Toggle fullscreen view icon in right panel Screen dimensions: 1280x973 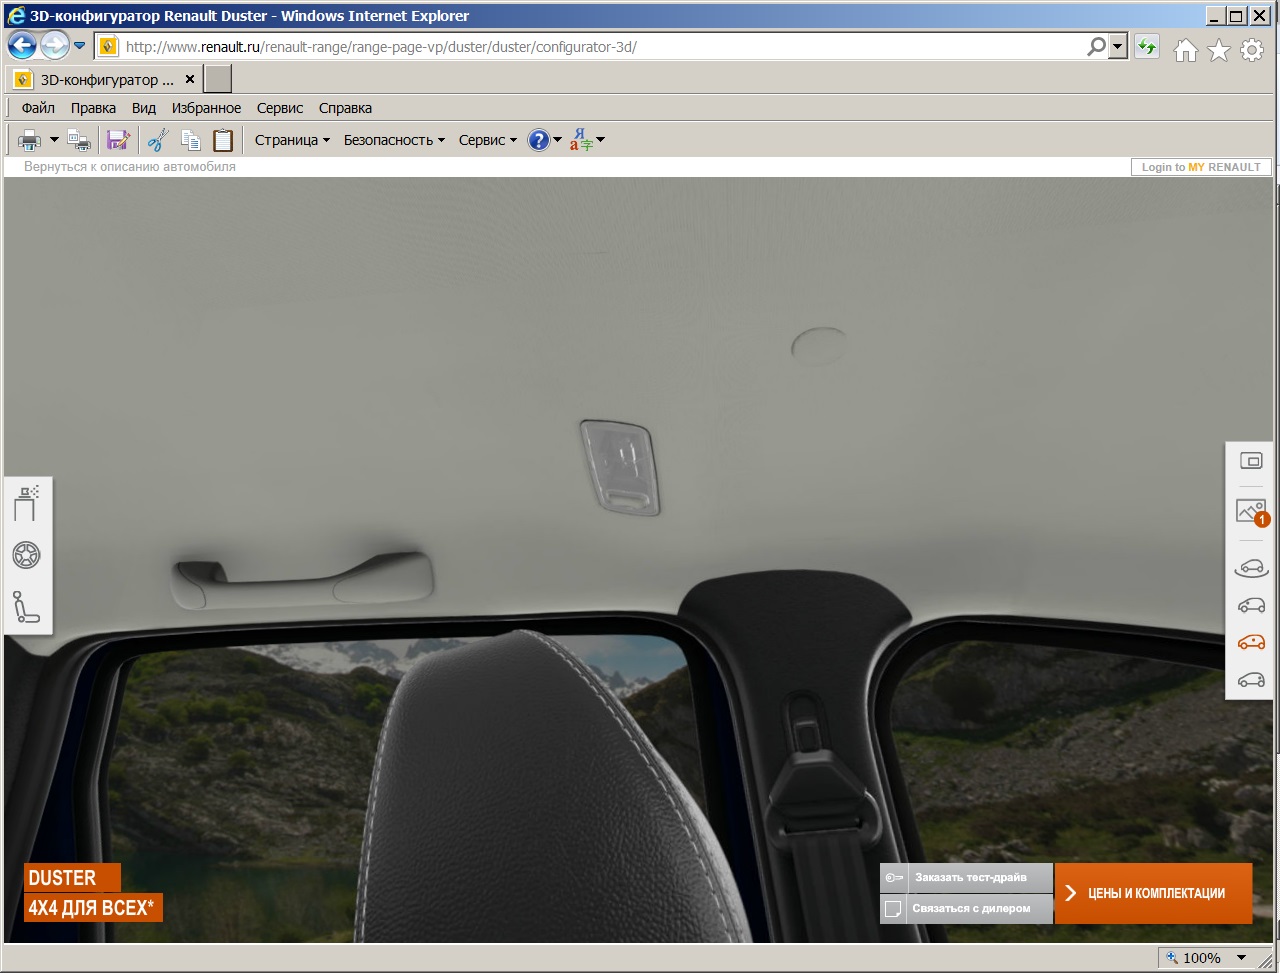pyautogui.click(x=1251, y=461)
